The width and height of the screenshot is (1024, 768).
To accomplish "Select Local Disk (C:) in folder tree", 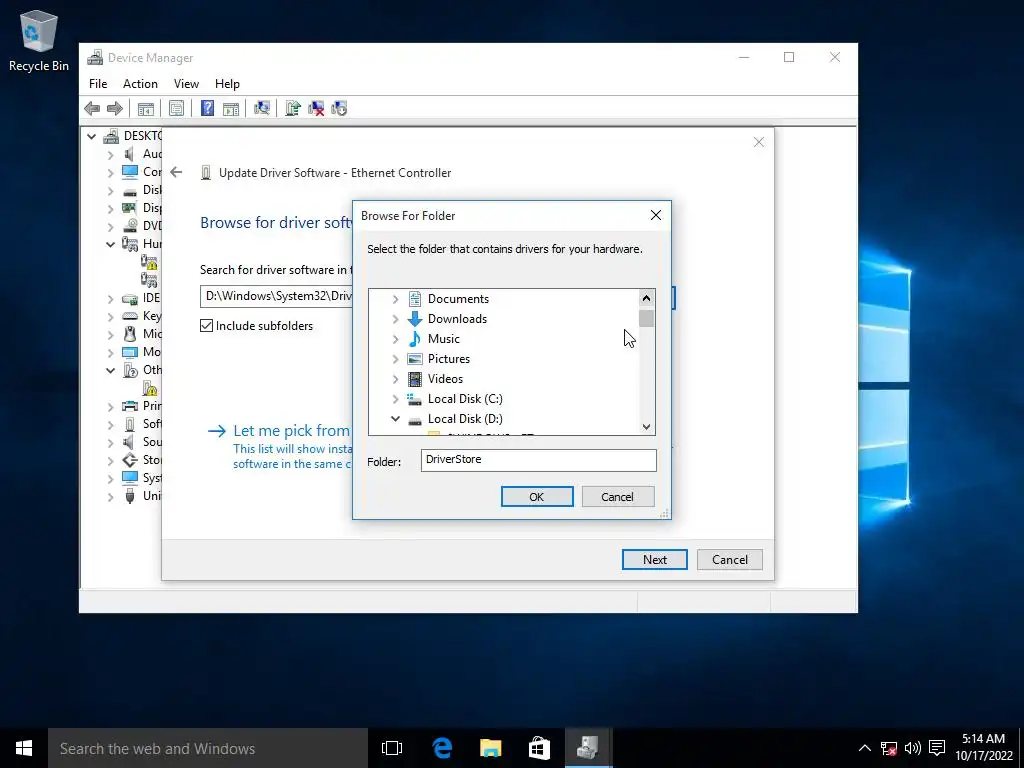I will click(465, 399).
